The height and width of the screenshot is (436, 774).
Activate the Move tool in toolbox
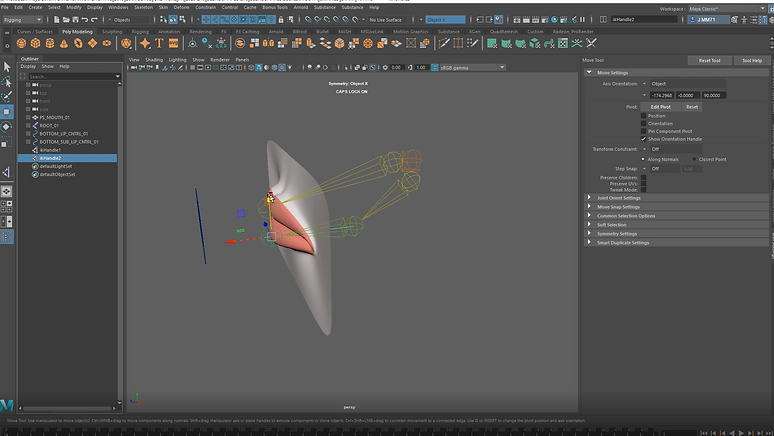click(x=7, y=112)
